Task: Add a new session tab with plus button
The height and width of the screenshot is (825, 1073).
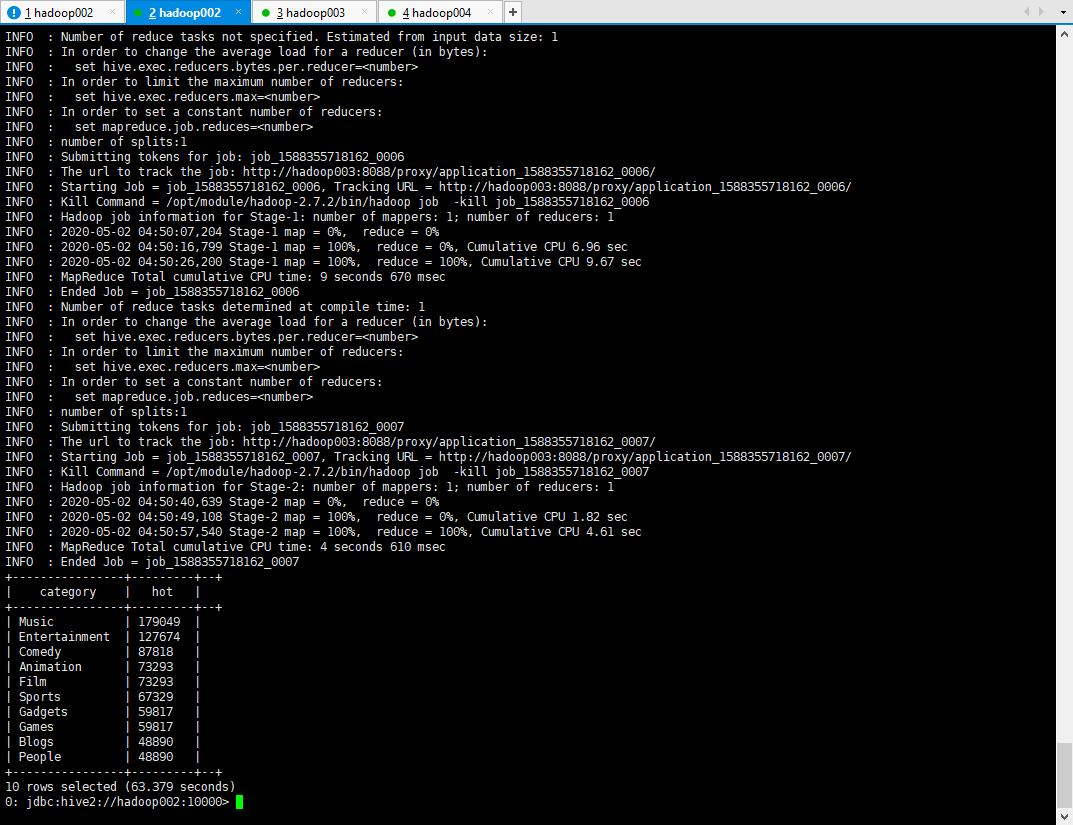Action: click(513, 12)
